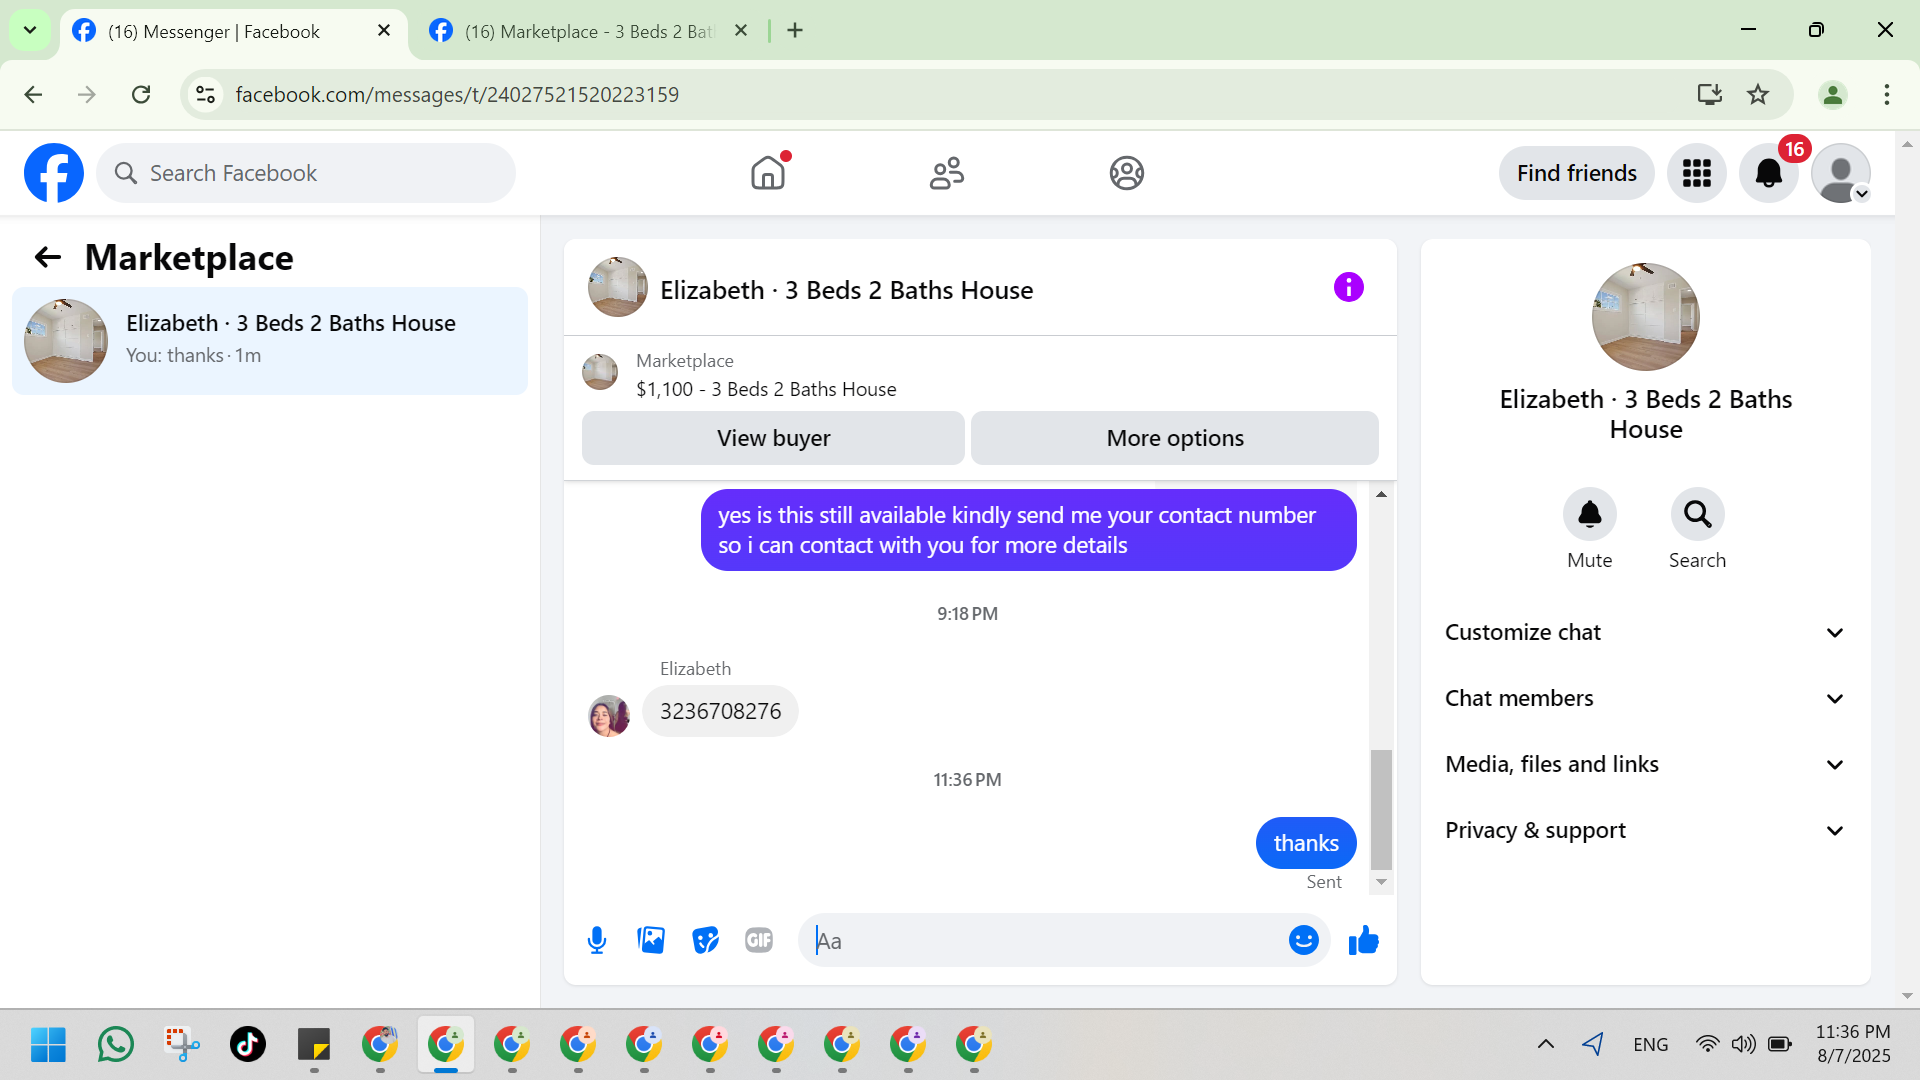Go to the Facebook Home tab
The image size is (1920, 1080).
768,174
